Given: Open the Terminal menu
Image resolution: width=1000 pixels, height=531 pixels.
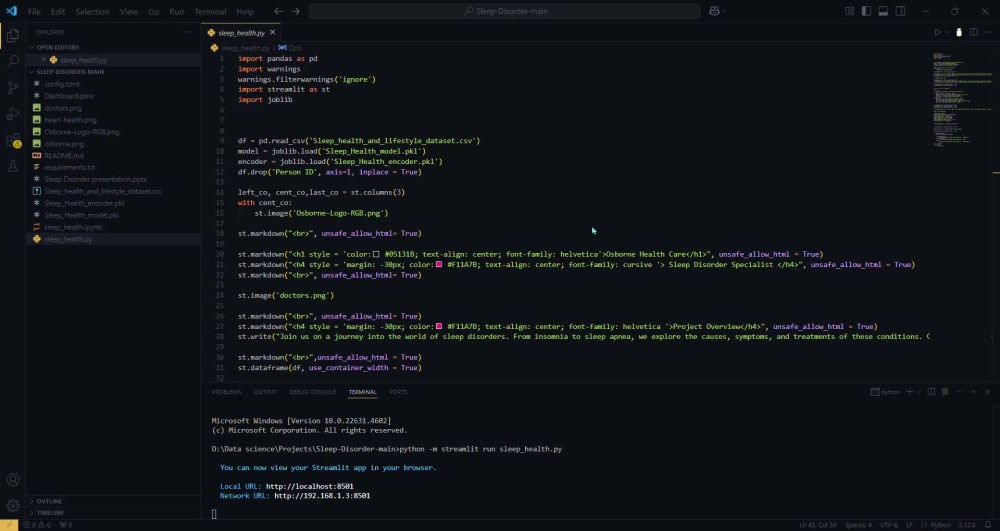Looking at the screenshot, I should 210,11.
